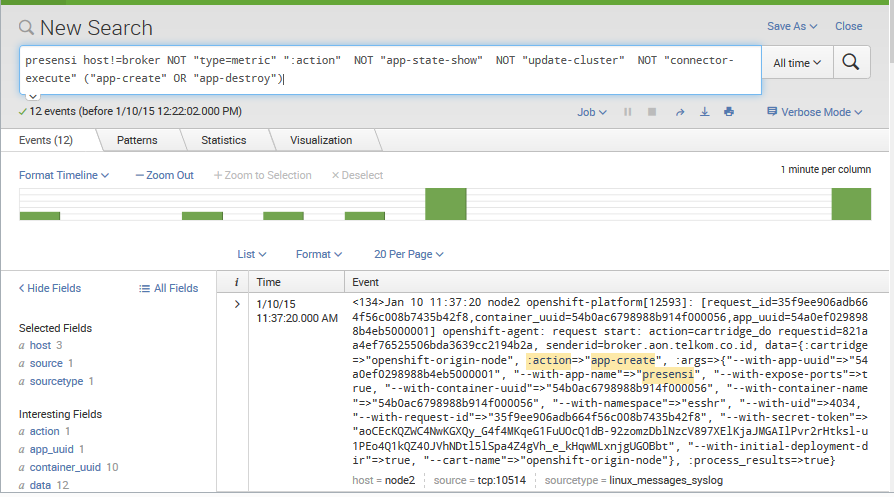894x497 pixels.
Task: Expand the 11:37:20 event row
Action: 237,304
